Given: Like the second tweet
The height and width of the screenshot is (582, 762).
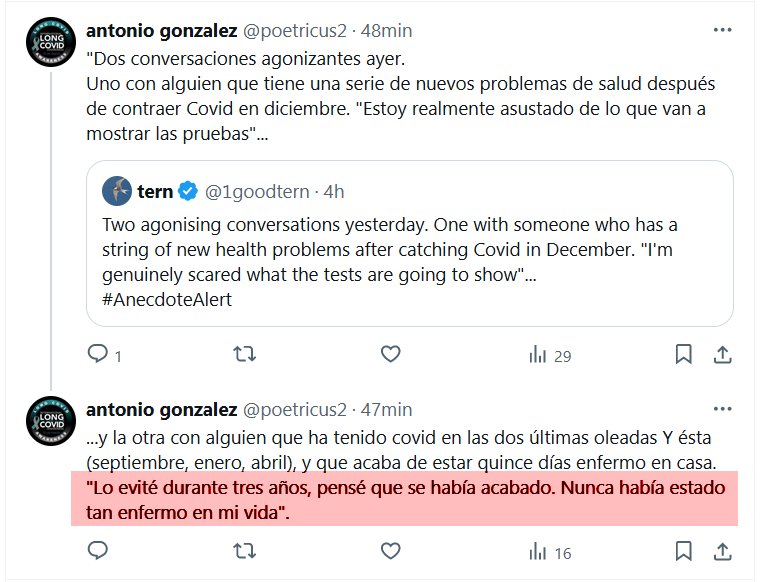Looking at the screenshot, I should [392, 551].
